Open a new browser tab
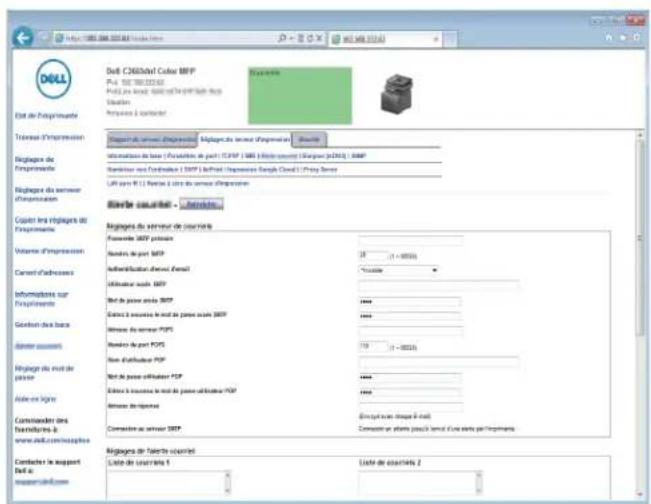651x504 pixels. (x=449, y=39)
